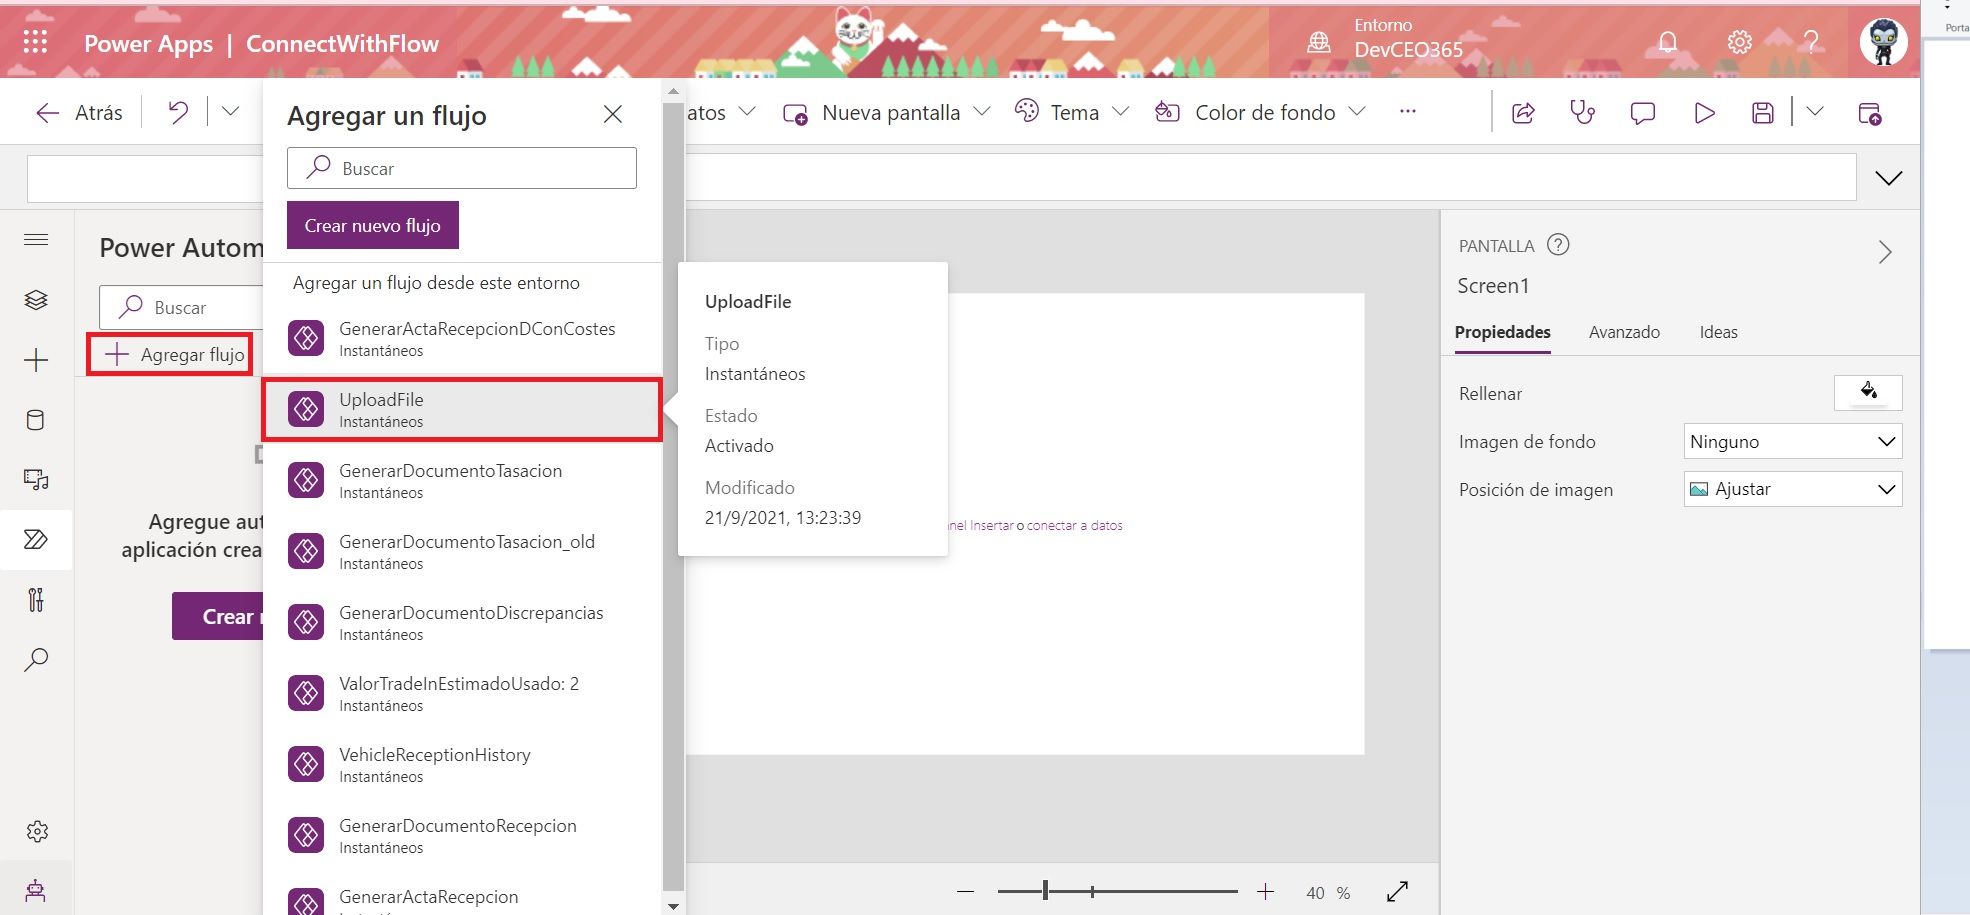Expand the save options dropdown arrow

click(x=1814, y=112)
